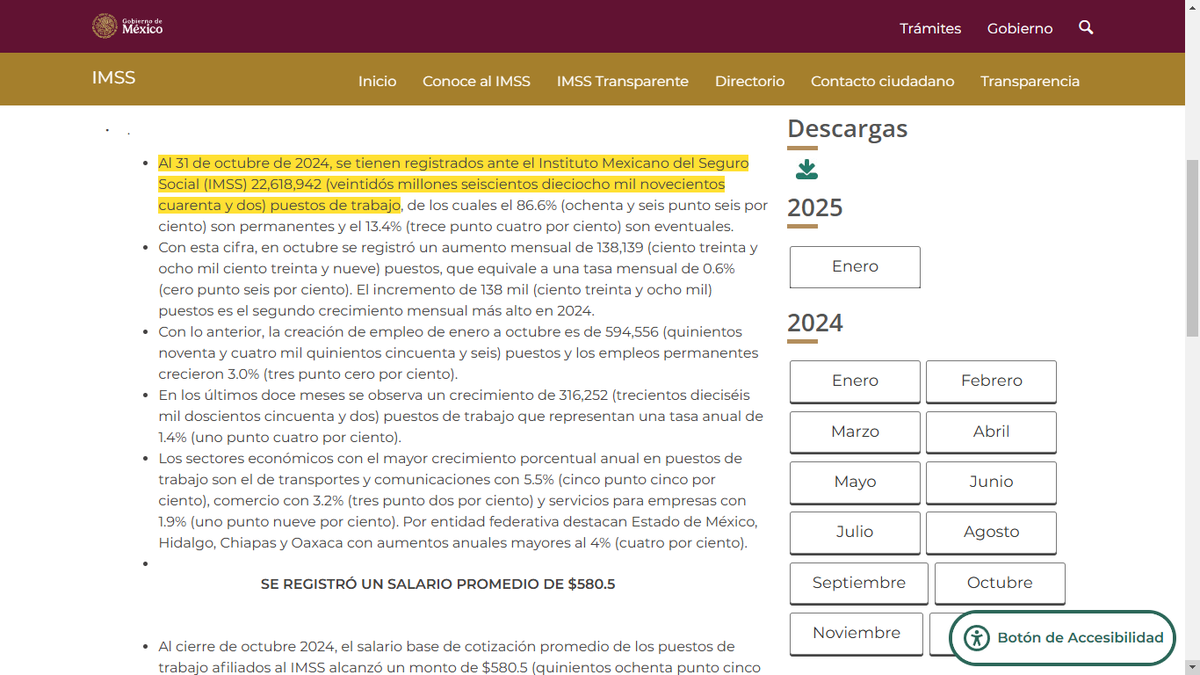Screen dimensions: 1200x675
Task: Click the 2024 year heading
Action: (x=815, y=323)
